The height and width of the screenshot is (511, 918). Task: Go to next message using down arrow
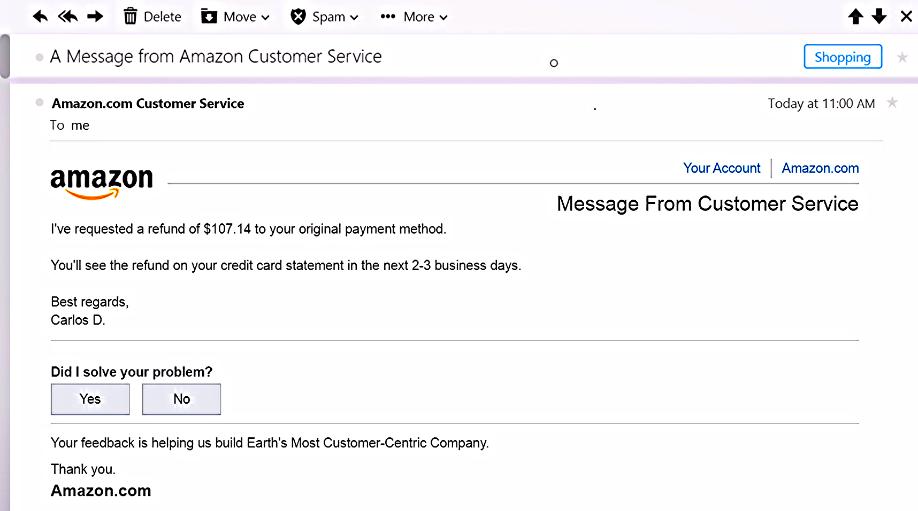click(x=879, y=16)
